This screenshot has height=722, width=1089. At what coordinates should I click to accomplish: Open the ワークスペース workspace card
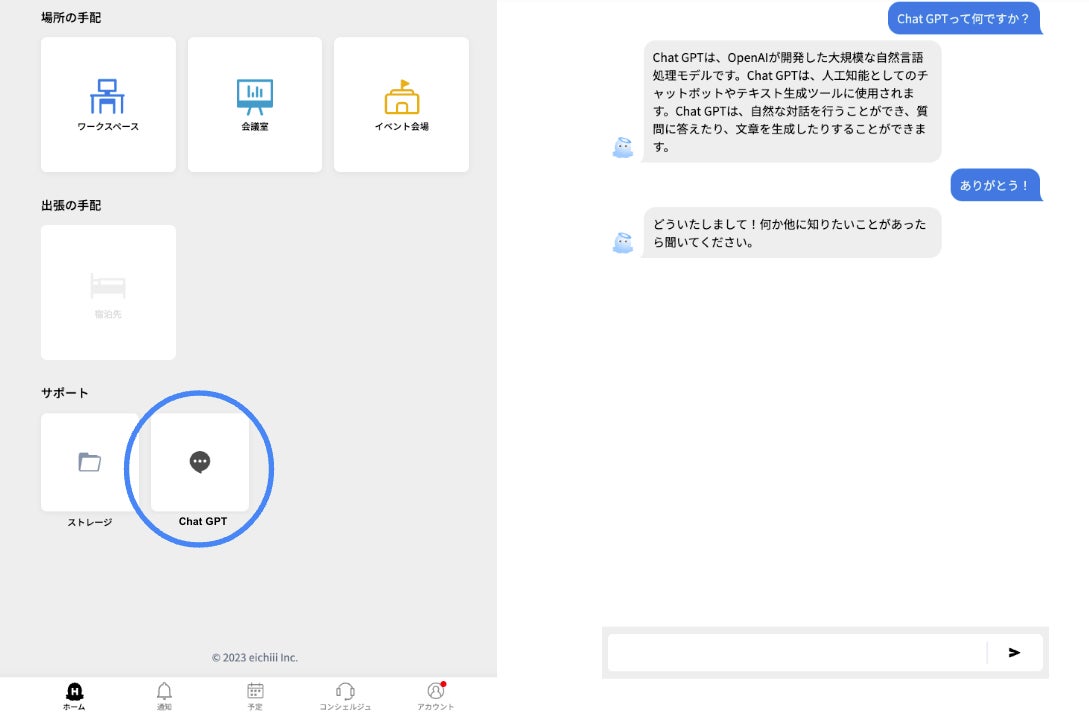coord(108,104)
